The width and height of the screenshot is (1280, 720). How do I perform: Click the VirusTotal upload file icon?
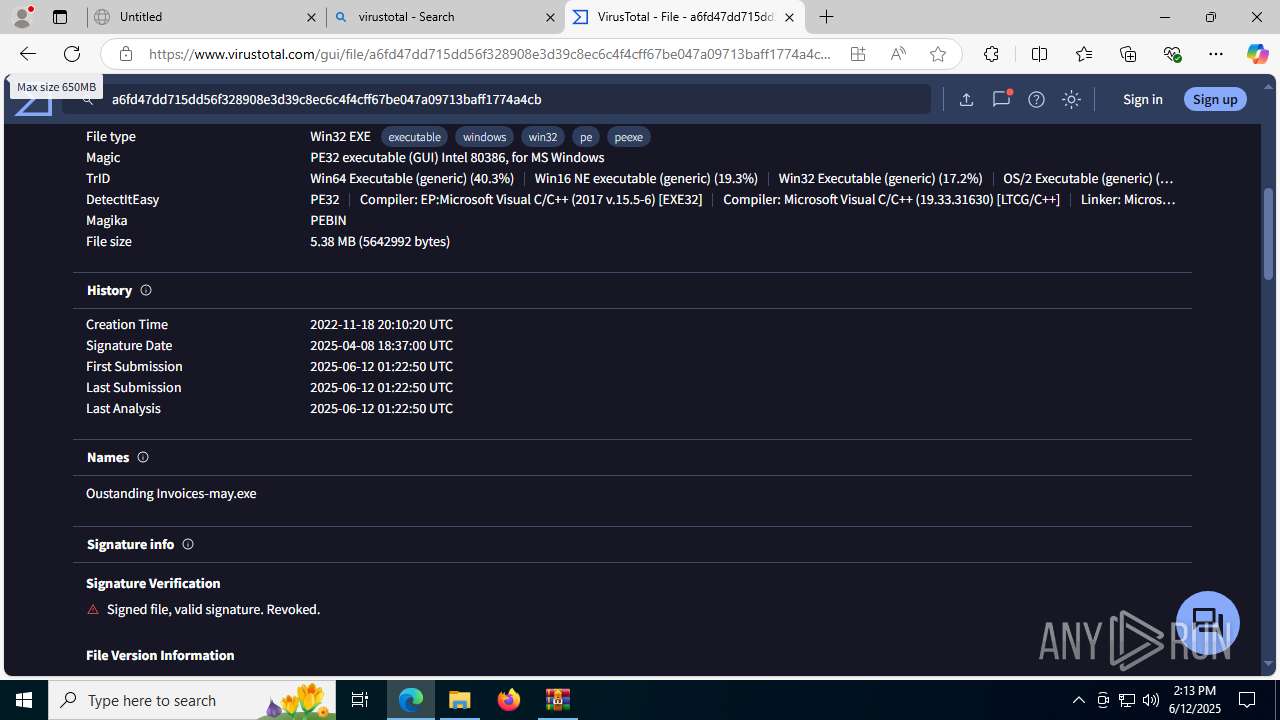966,99
